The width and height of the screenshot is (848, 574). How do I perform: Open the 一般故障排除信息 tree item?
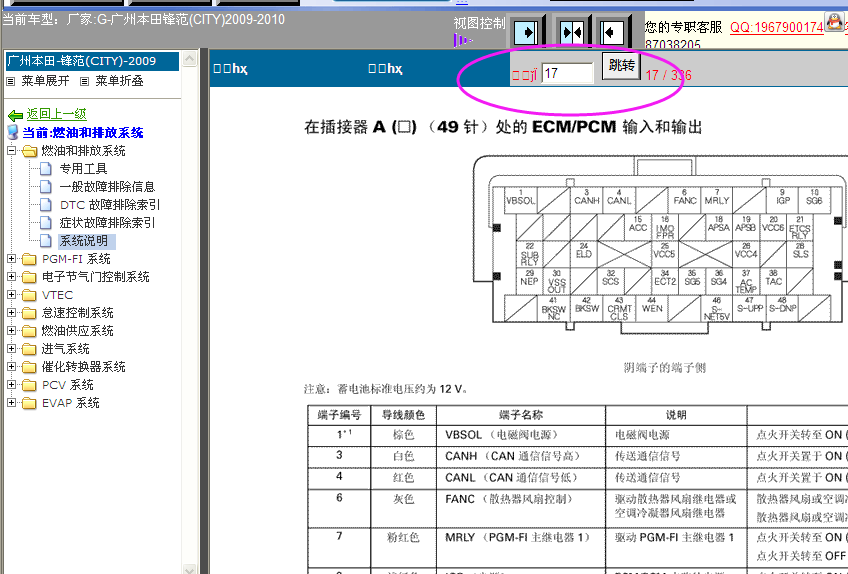click(107, 187)
